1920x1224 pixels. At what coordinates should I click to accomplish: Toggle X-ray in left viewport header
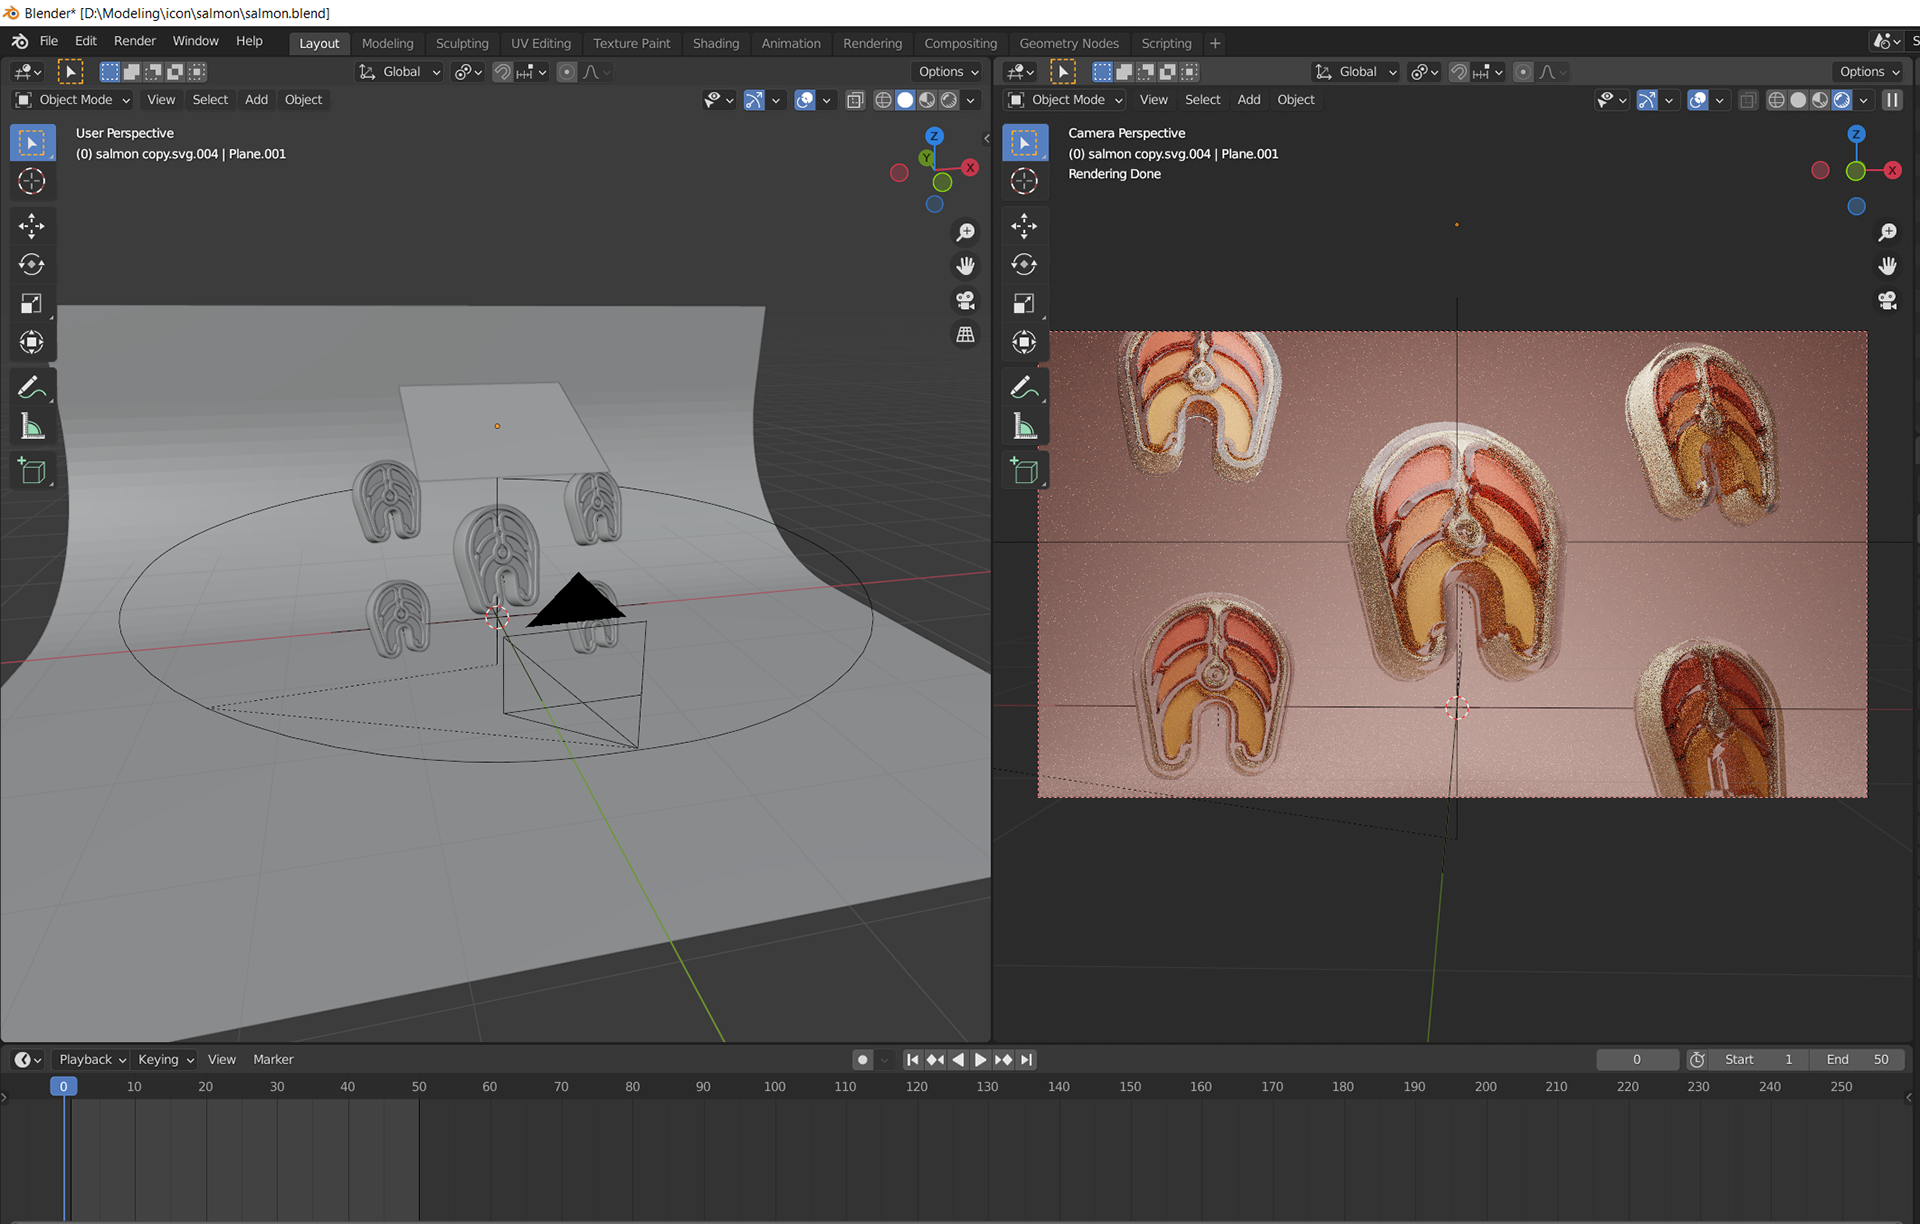tap(855, 100)
